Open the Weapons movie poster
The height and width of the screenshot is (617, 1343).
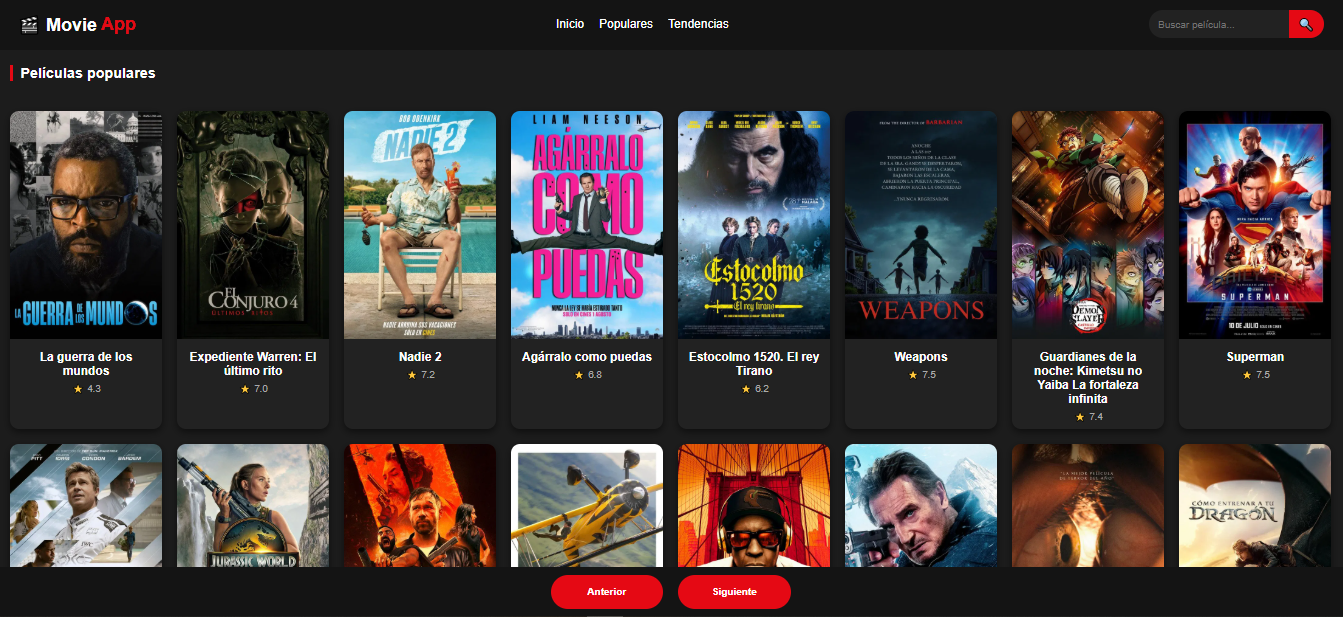(921, 225)
